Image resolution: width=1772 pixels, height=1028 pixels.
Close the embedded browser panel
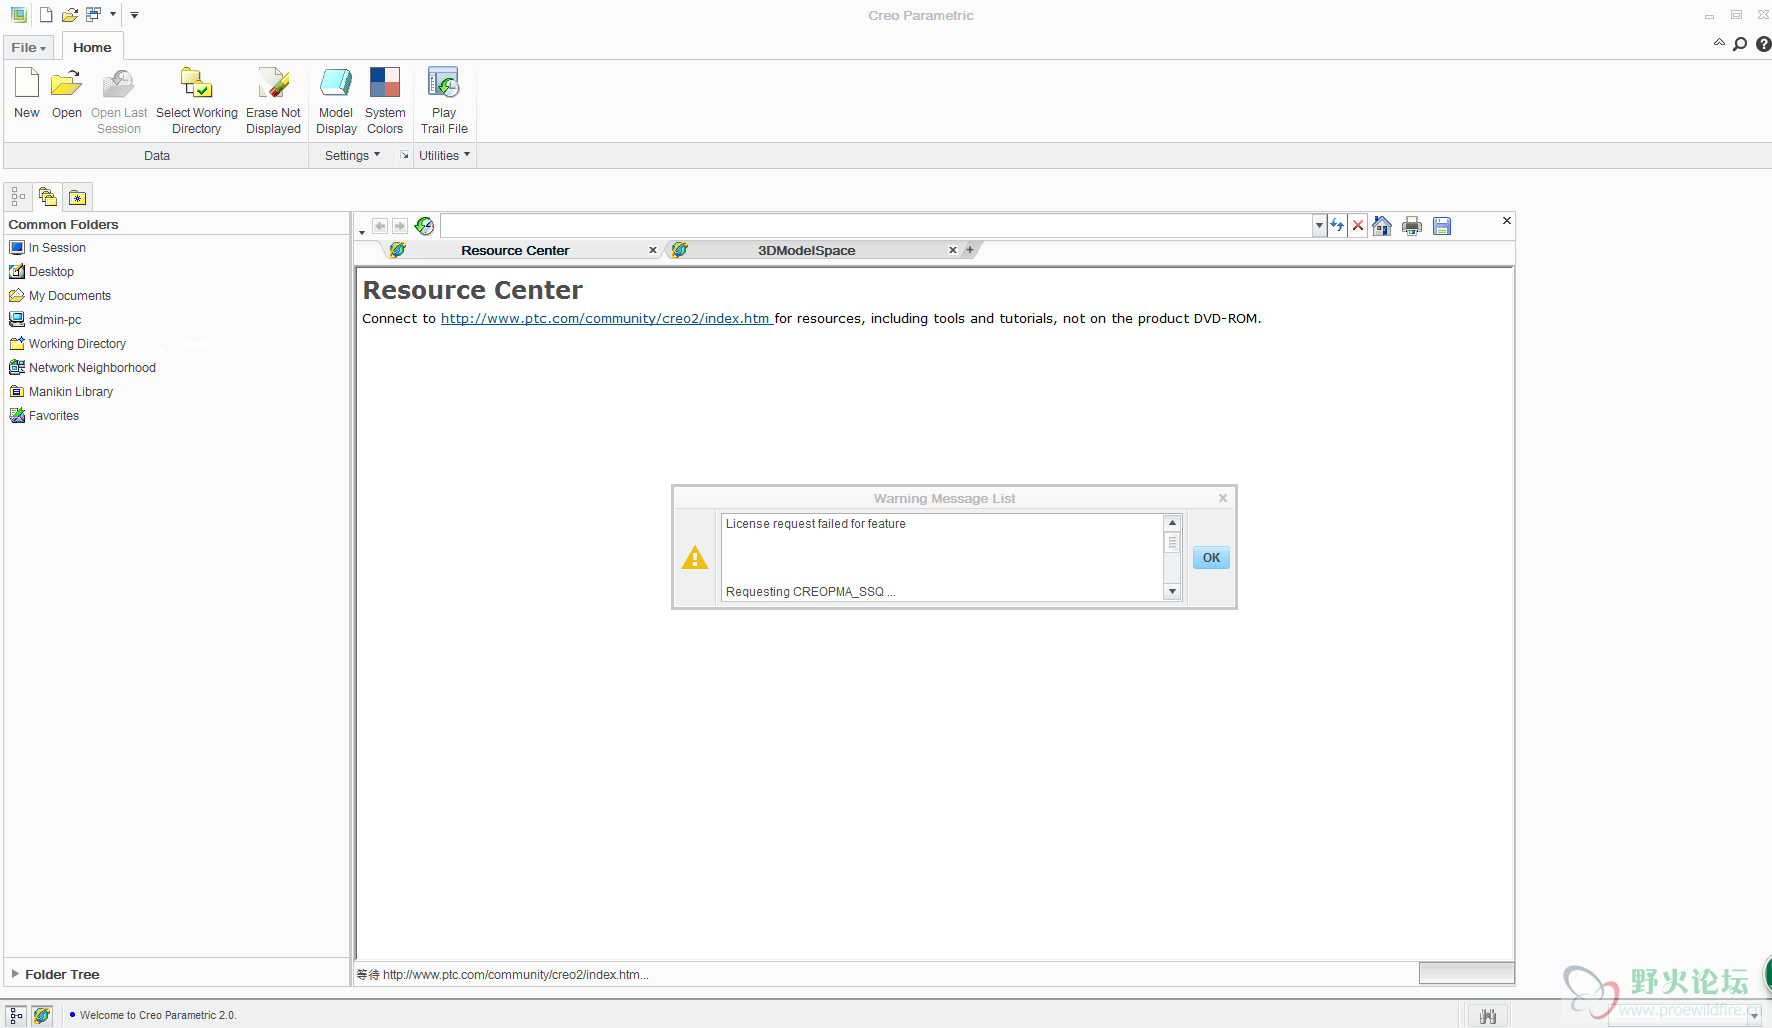tap(1507, 221)
